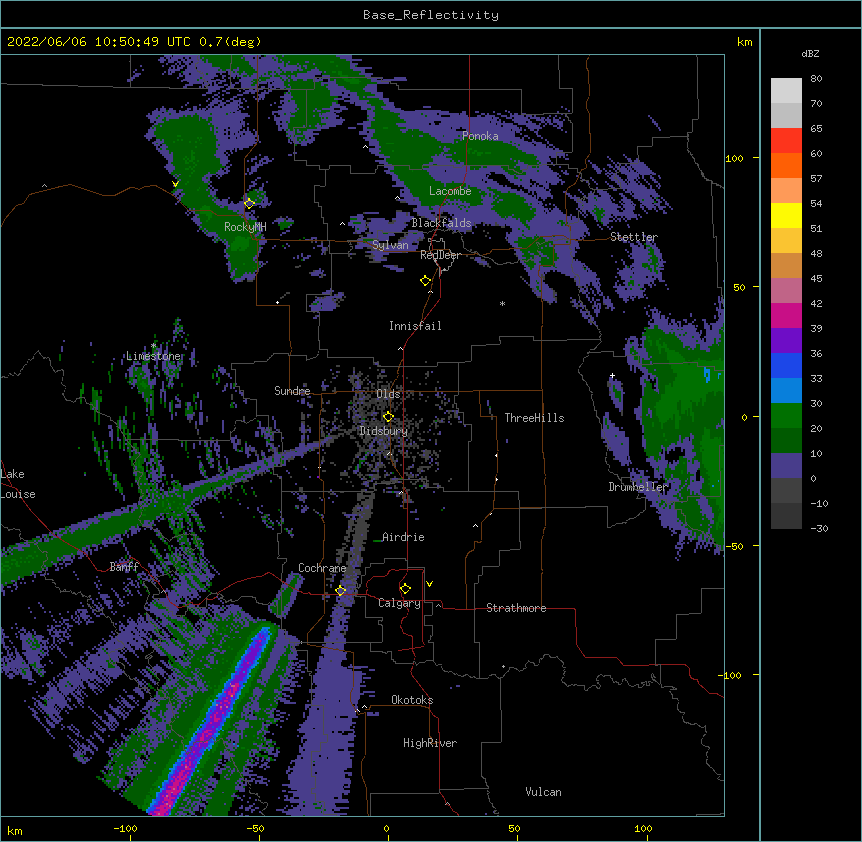Click the legend value -30

coord(819,528)
